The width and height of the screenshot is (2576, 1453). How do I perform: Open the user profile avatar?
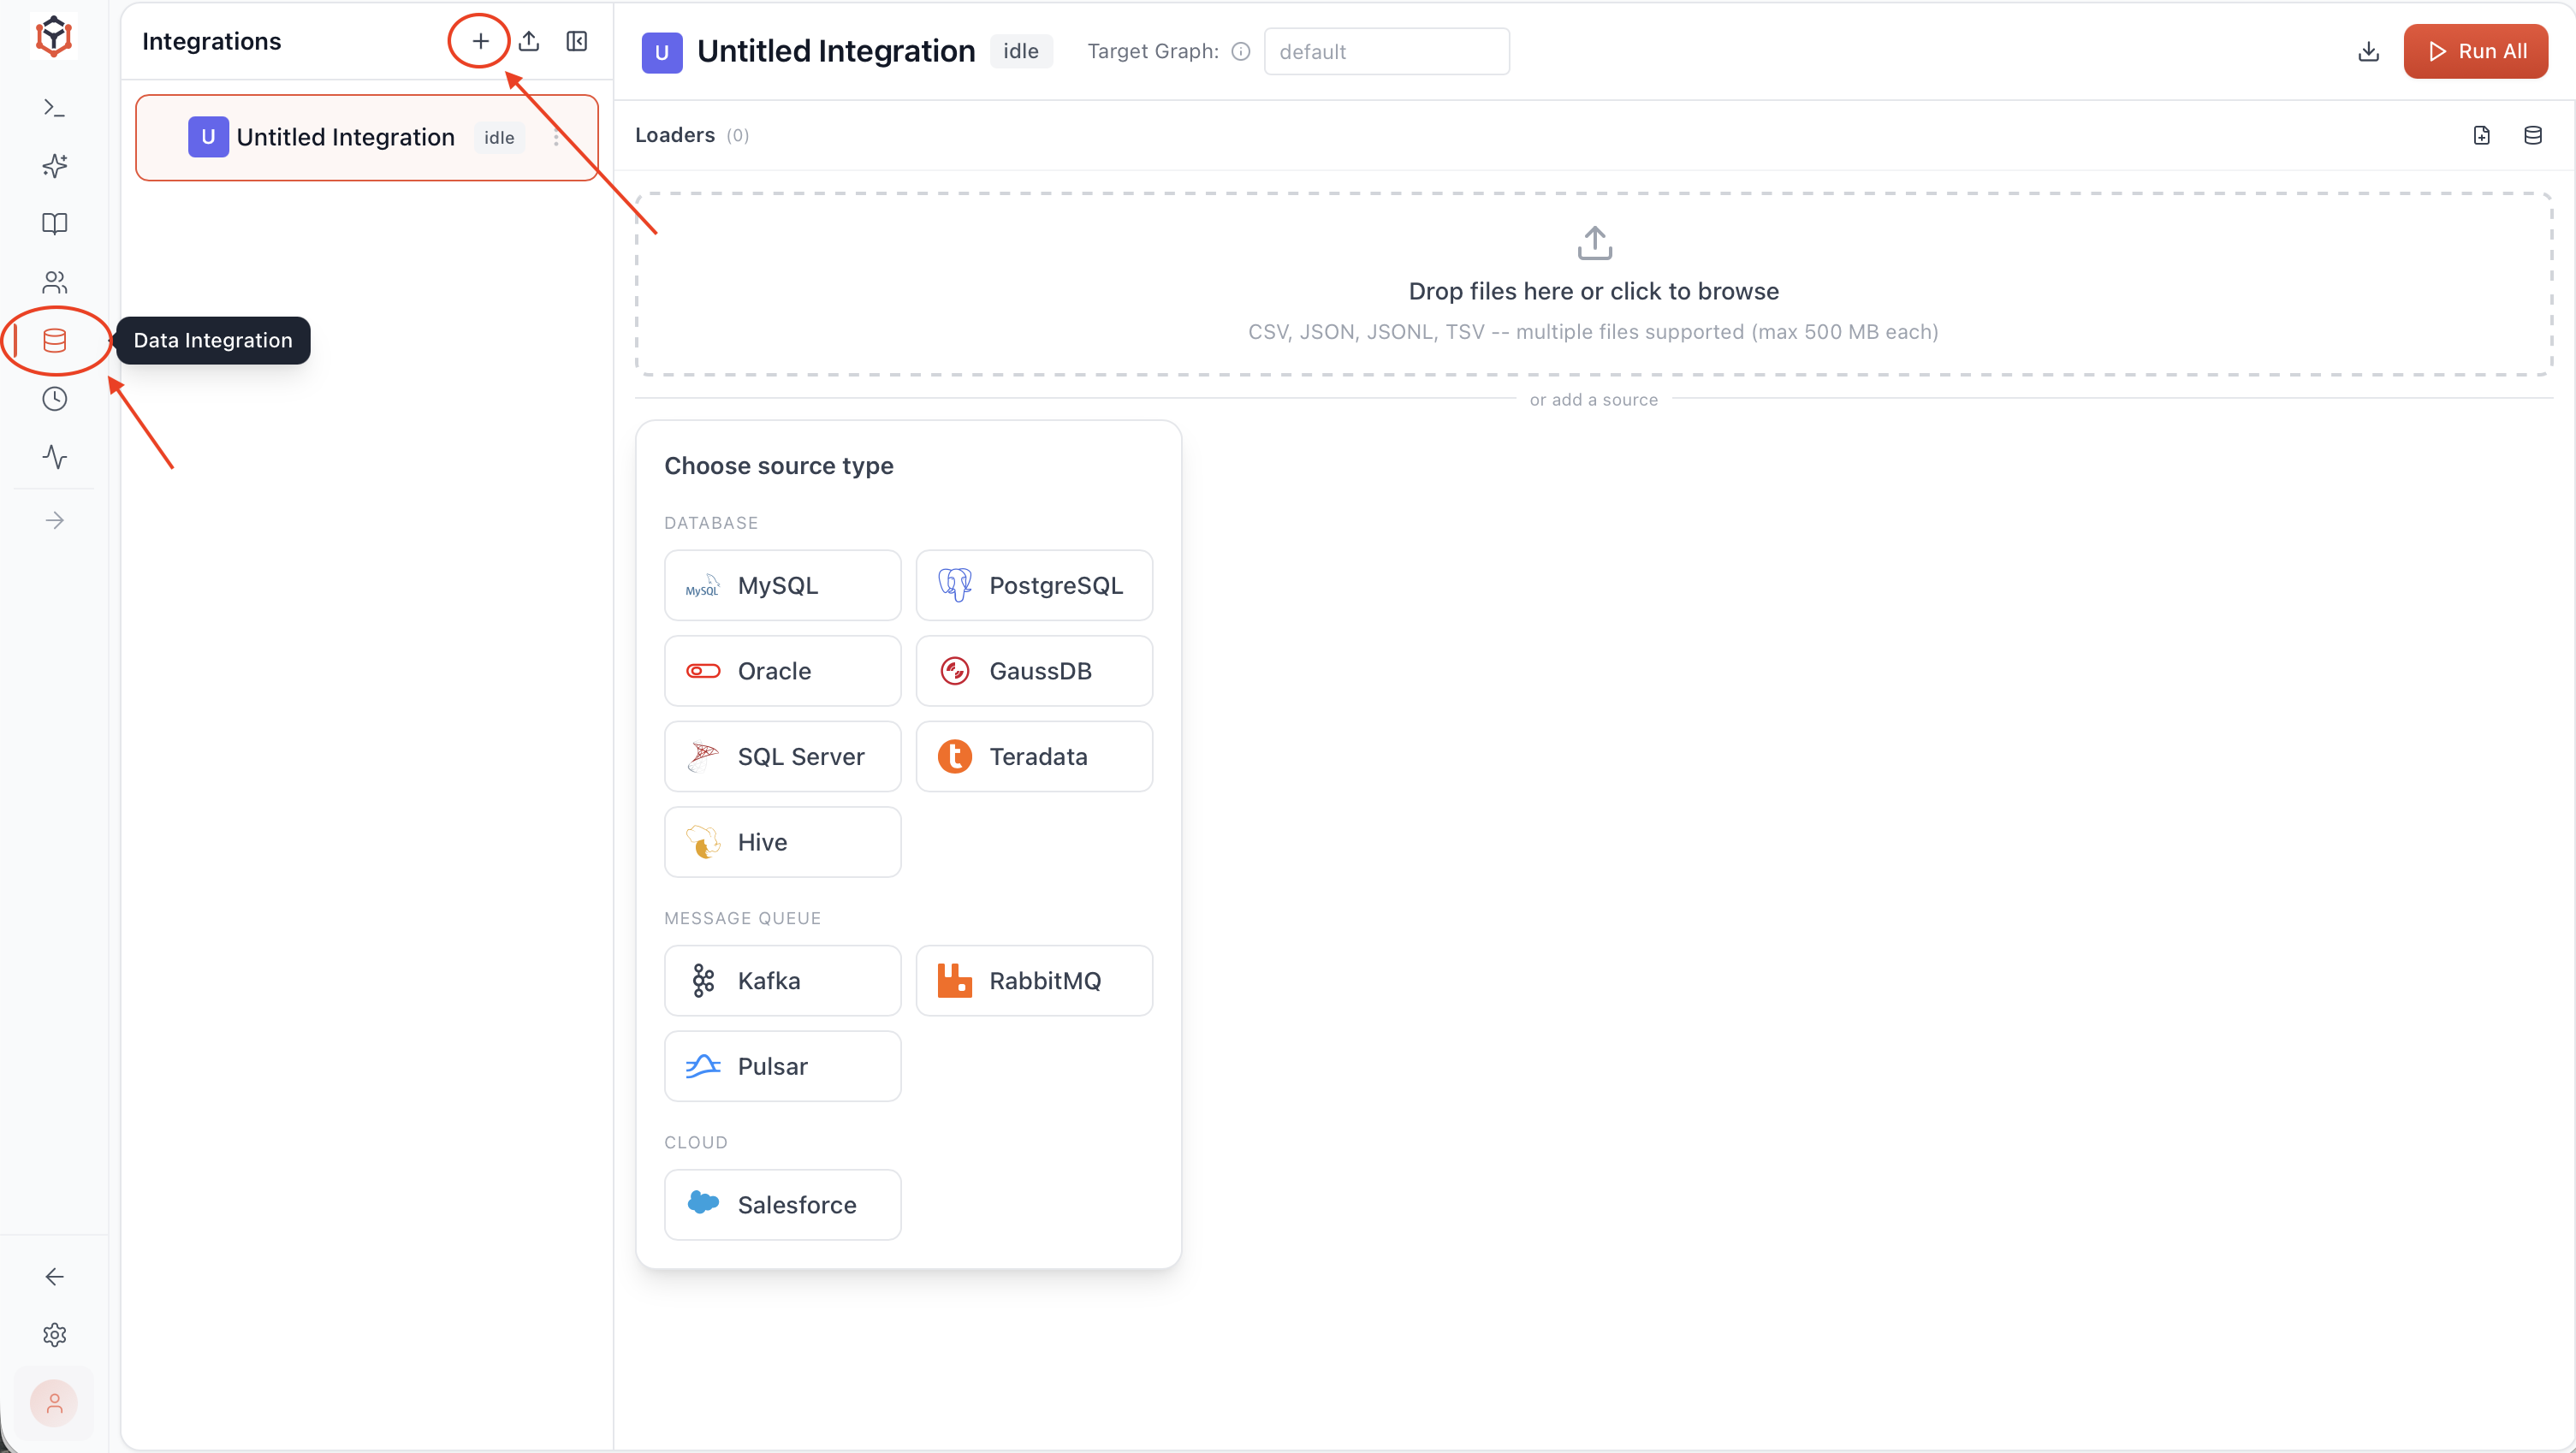pos(54,1403)
